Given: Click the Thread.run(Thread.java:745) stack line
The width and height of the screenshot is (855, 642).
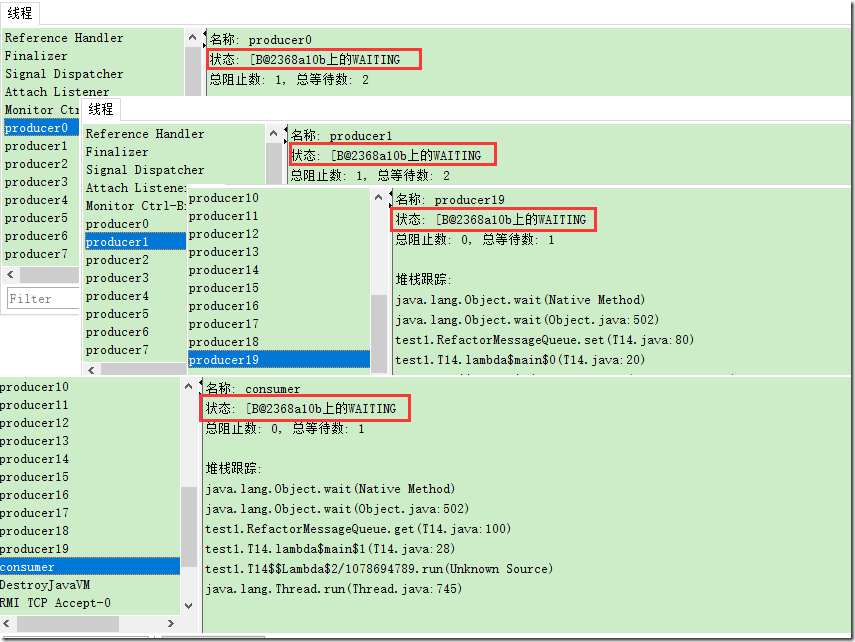Looking at the screenshot, I should pos(334,589).
